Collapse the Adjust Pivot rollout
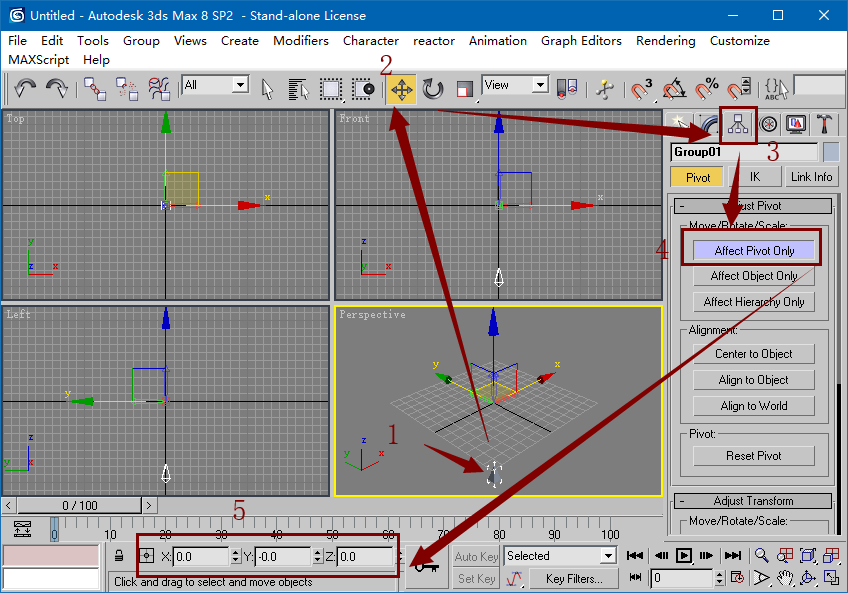848x593 pixels. [x=752, y=206]
